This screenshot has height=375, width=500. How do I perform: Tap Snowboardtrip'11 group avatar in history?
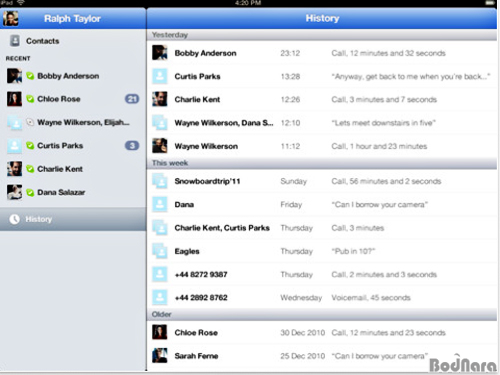(160, 181)
